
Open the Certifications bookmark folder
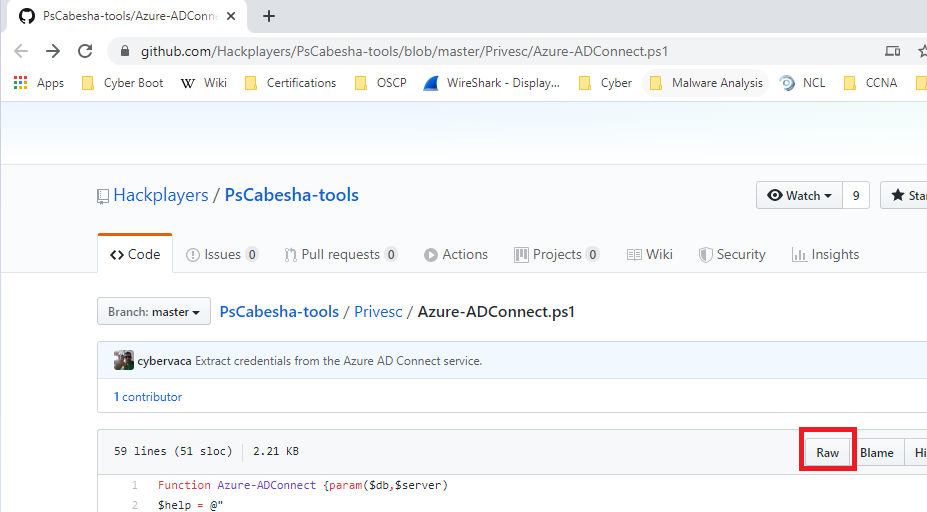[290, 83]
